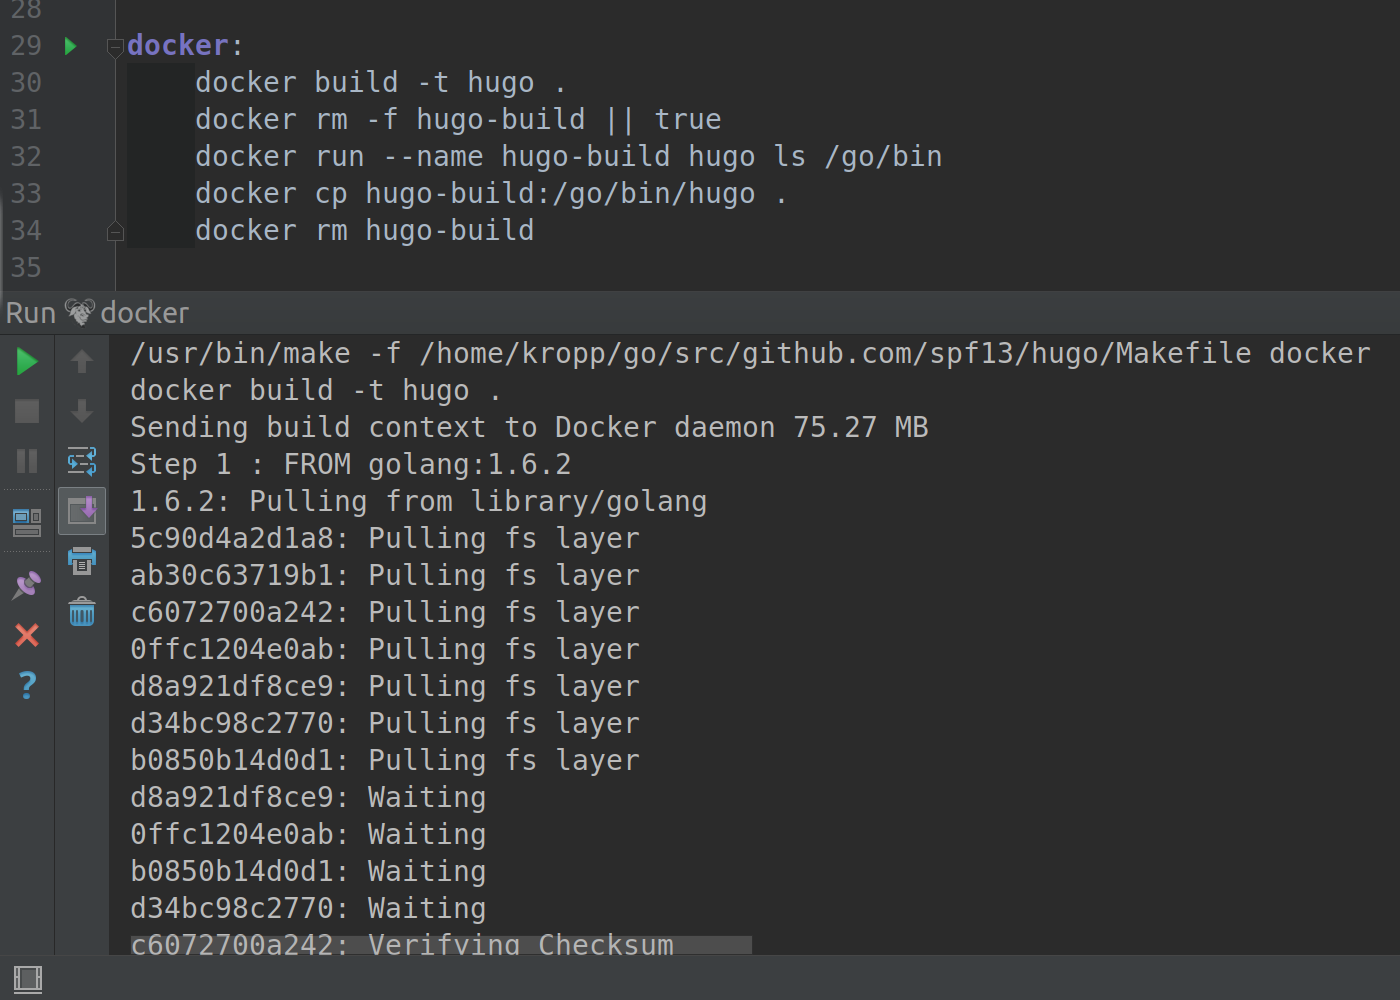
Task: Clear all console output with trash icon
Action: (82, 611)
